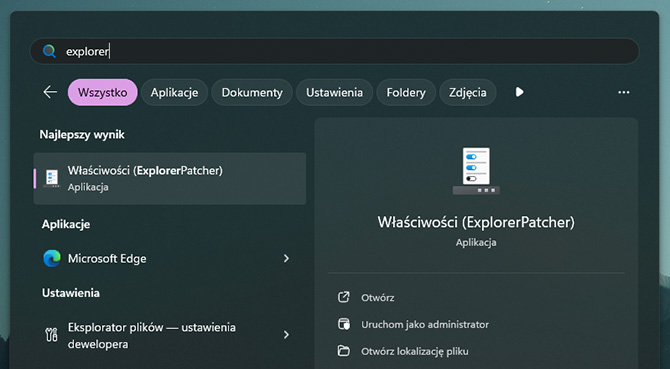Click the Najlepszy wynik heading
The width and height of the screenshot is (670, 369).
click(82, 135)
